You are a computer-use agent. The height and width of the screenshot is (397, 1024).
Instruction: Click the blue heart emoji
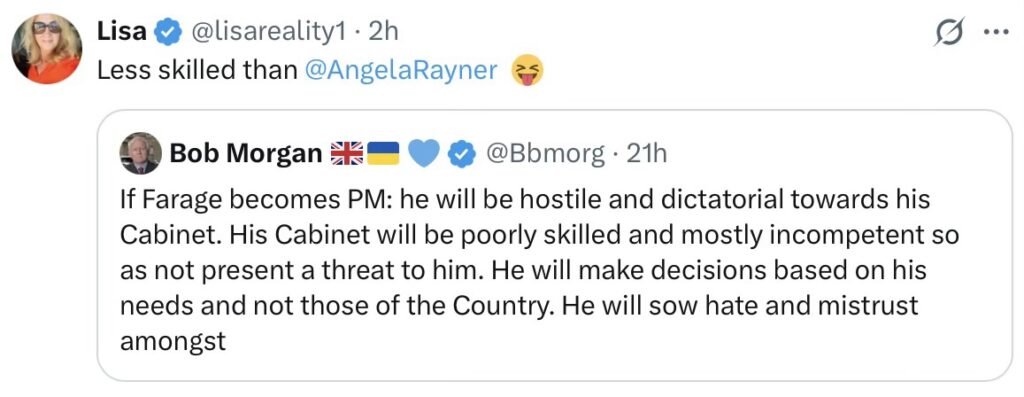(423, 154)
